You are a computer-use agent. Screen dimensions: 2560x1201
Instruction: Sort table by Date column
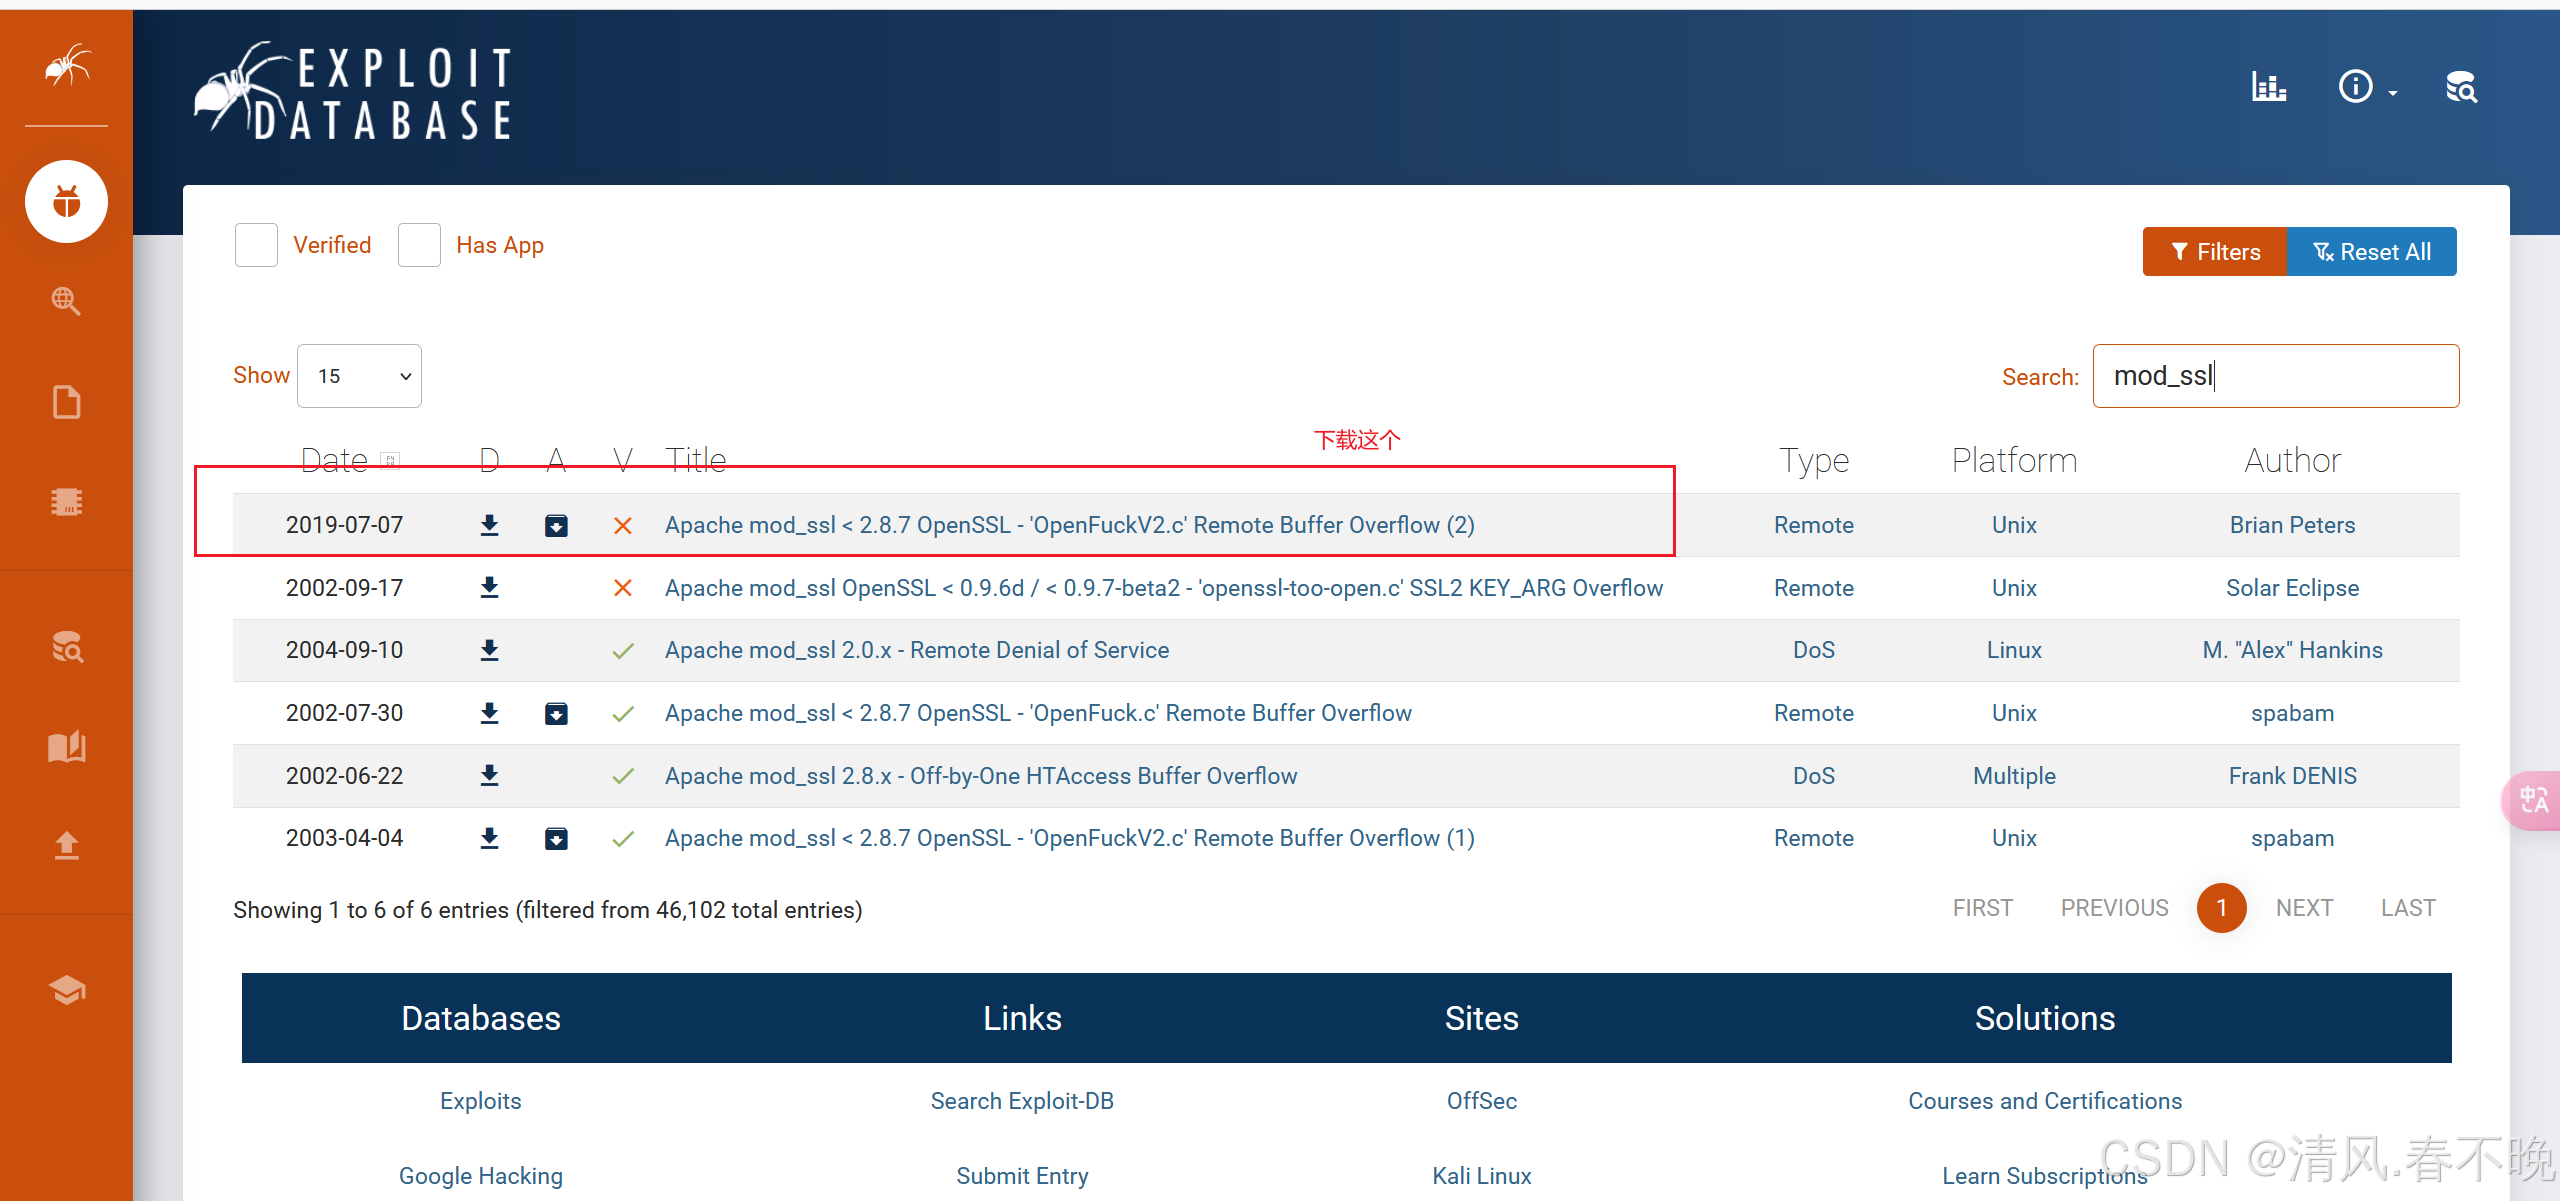click(x=335, y=460)
